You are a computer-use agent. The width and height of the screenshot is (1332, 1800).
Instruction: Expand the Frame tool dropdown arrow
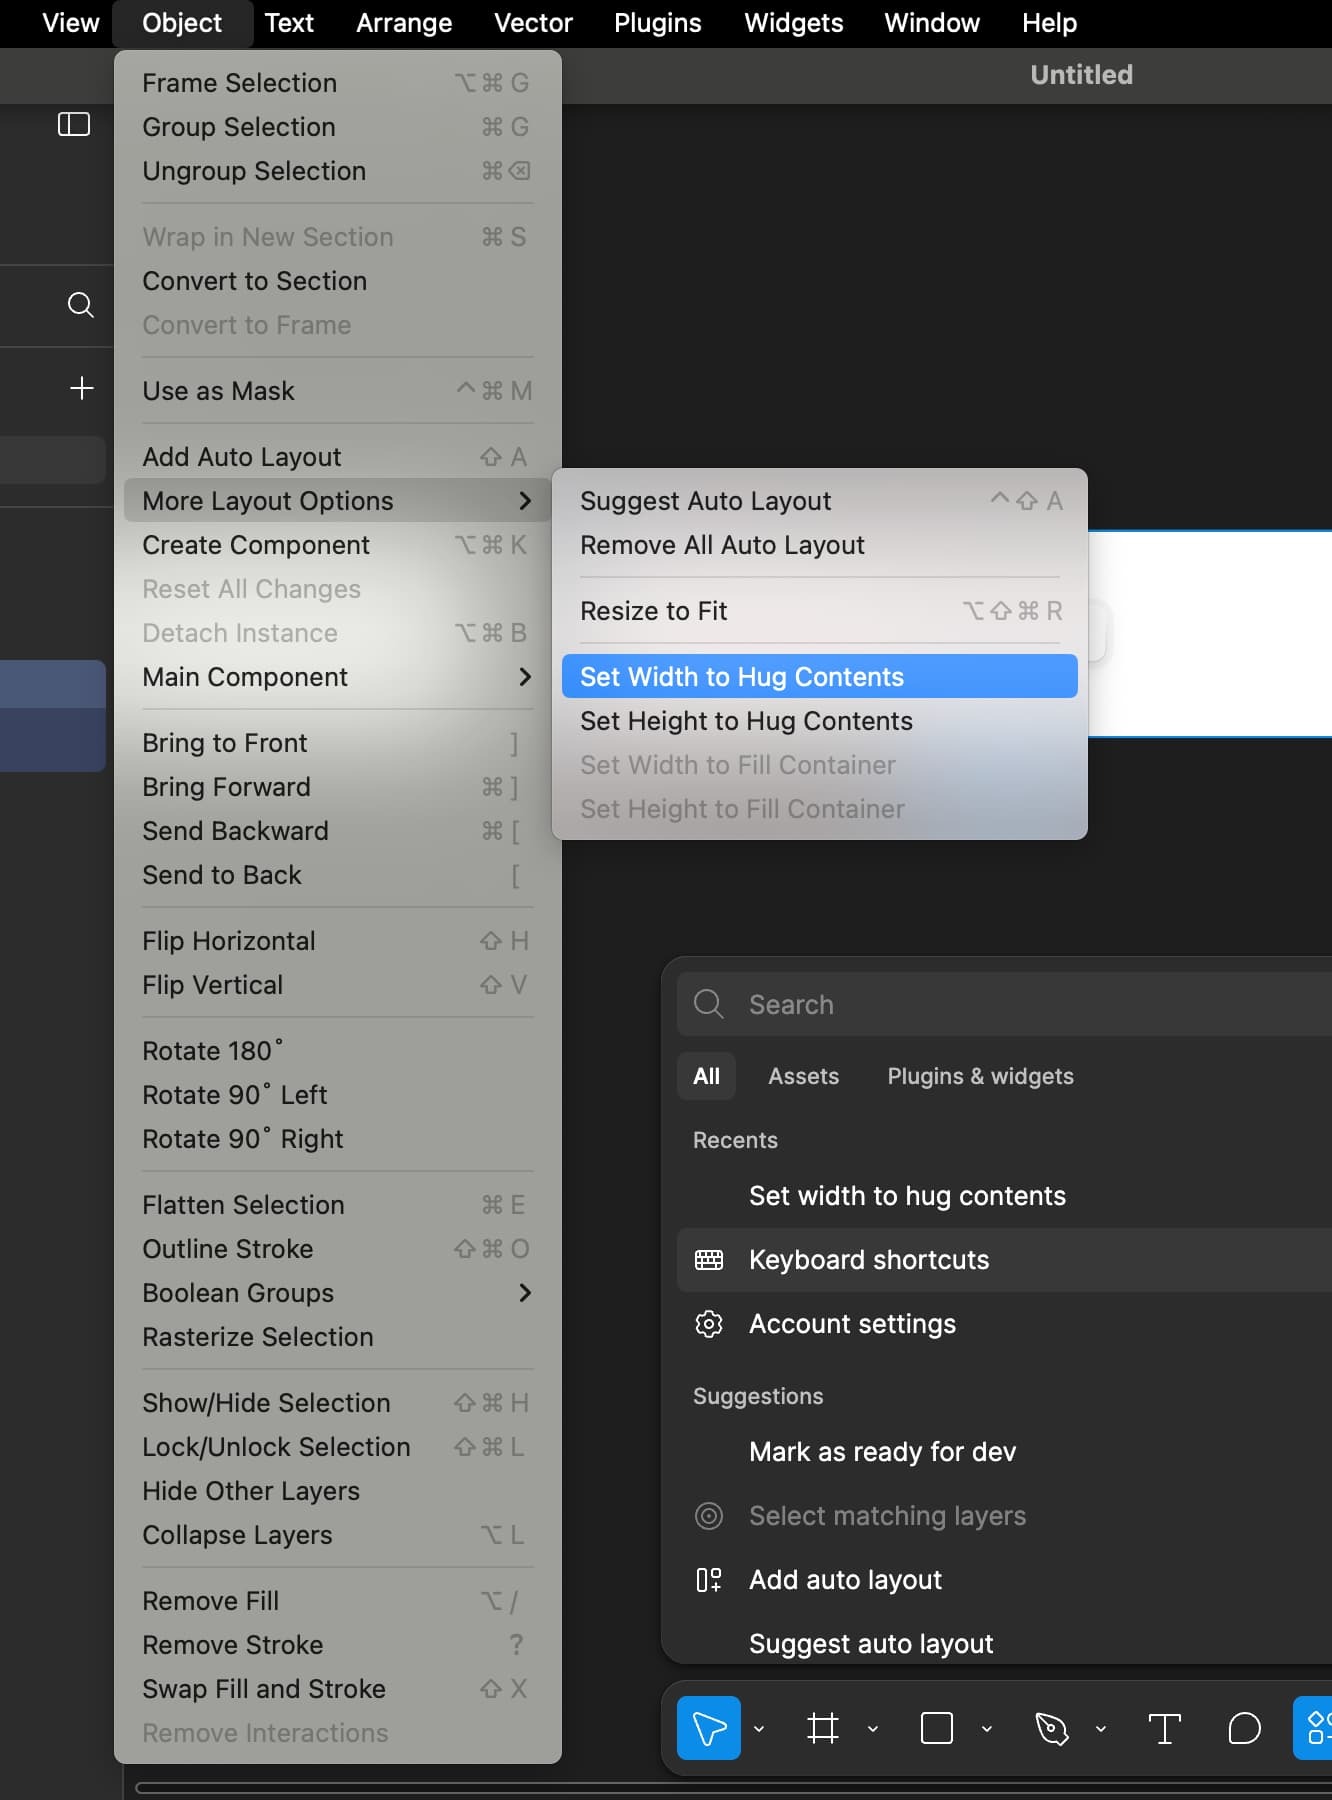[873, 1728]
